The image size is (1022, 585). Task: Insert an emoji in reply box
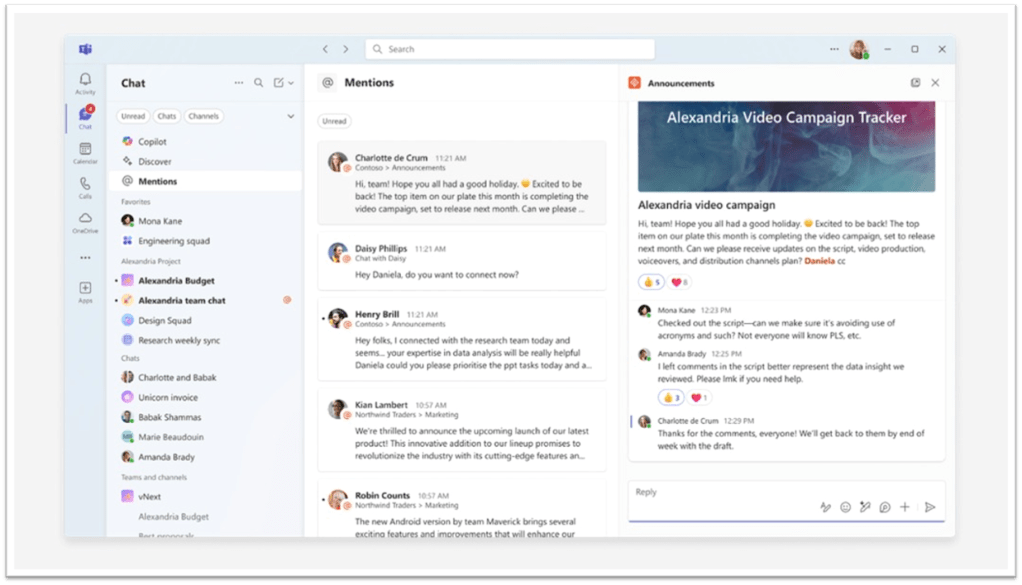pyautogui.click(x=845, y=507)
